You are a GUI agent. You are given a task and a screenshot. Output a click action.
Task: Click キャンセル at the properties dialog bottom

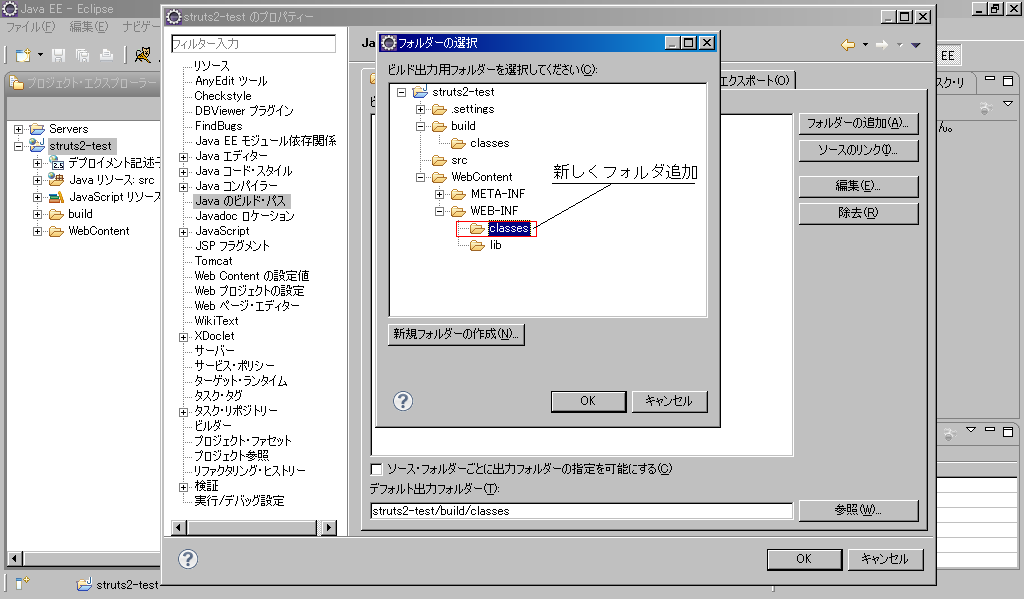(x=885, y=559)
